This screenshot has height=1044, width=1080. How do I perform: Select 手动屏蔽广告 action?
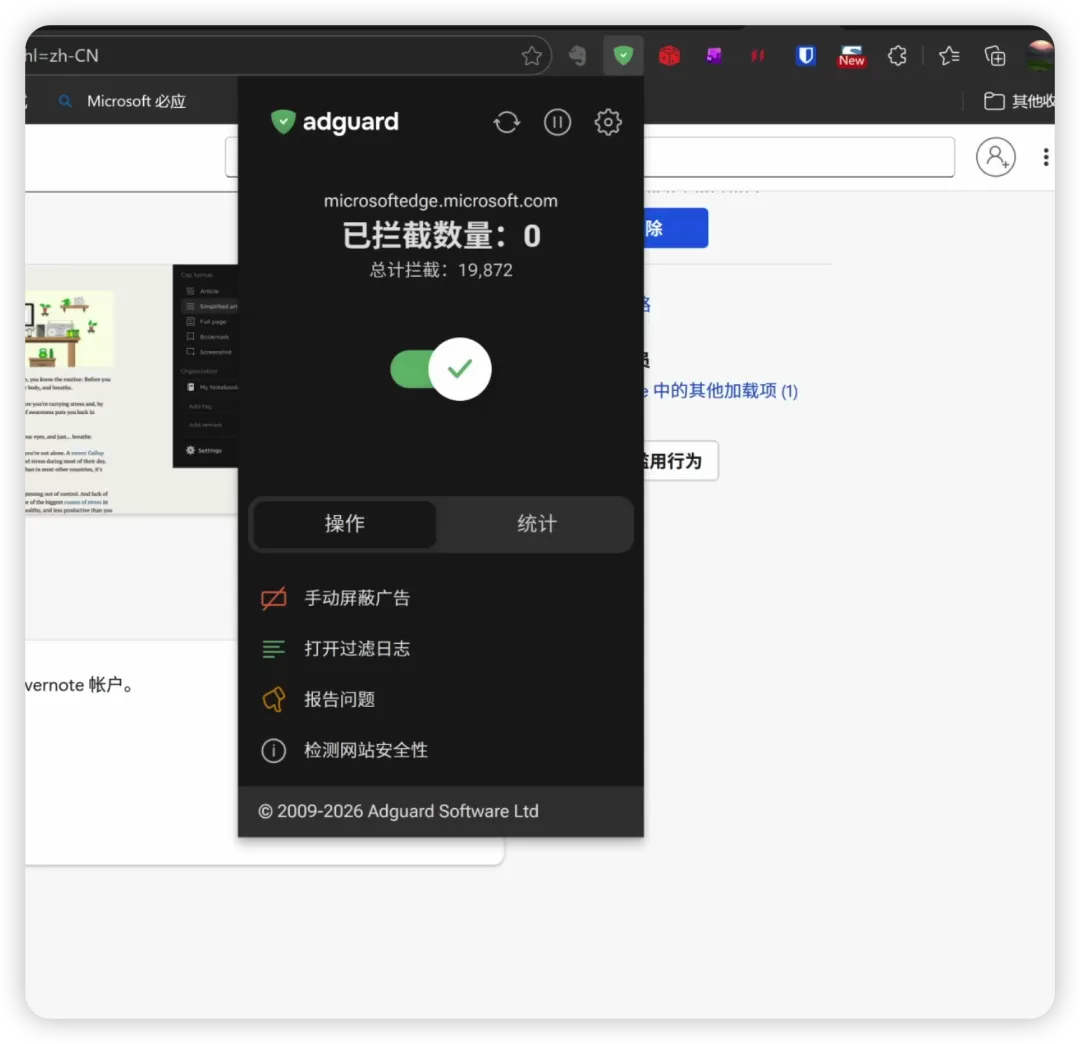pyautogui.click(x=441, y=598)
